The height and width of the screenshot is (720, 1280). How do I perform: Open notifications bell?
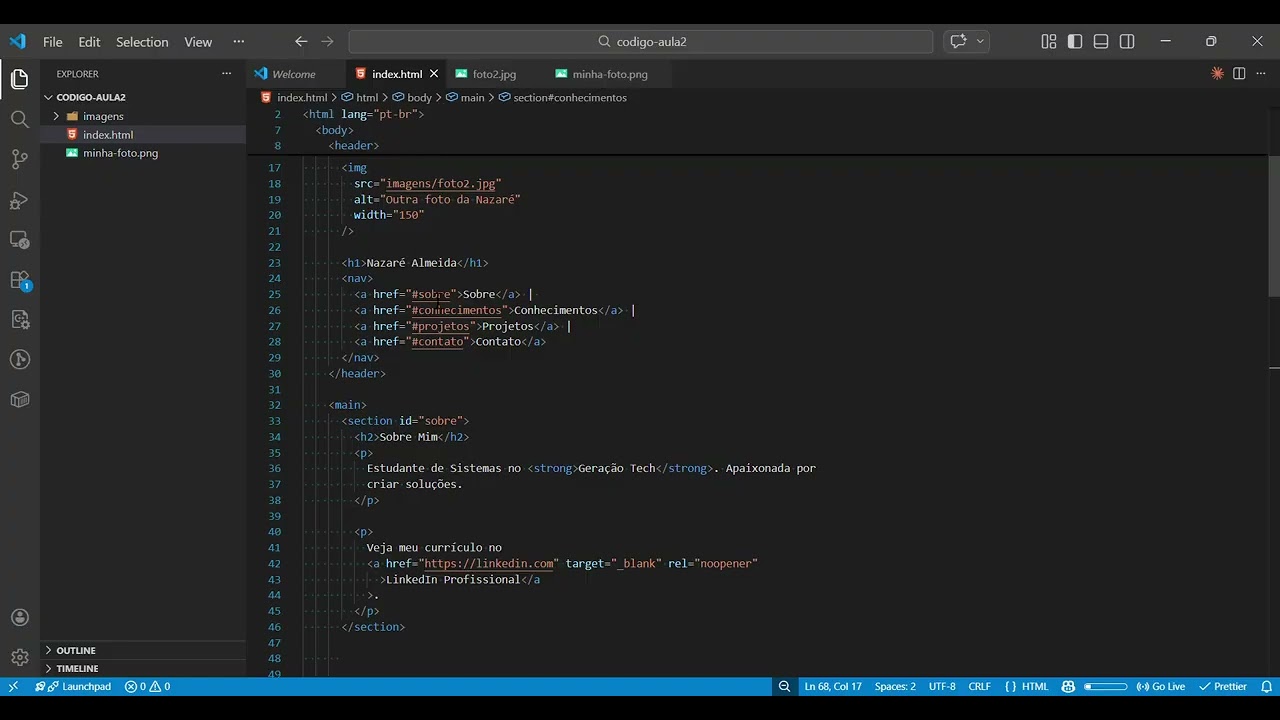[x=1265, y=686]
